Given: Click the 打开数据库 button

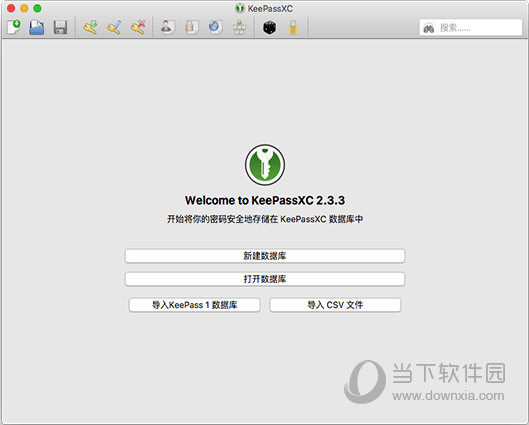Looking at the screenshot, I should coord(265,279).
